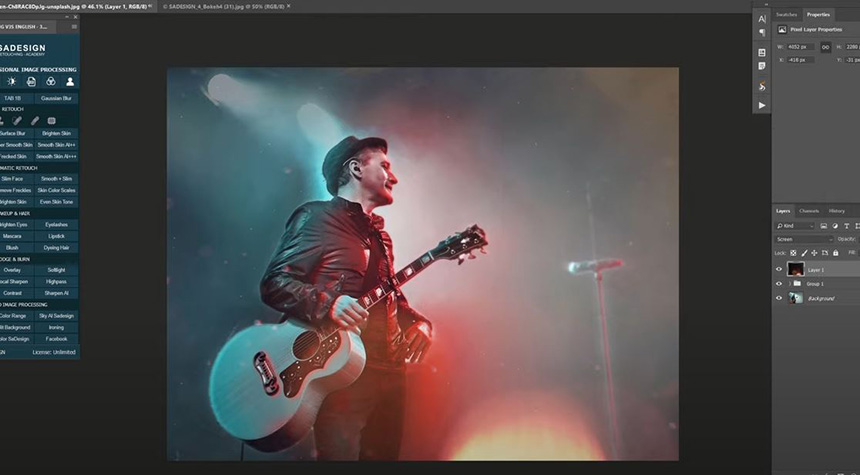Click the link width and height icon

825,47
